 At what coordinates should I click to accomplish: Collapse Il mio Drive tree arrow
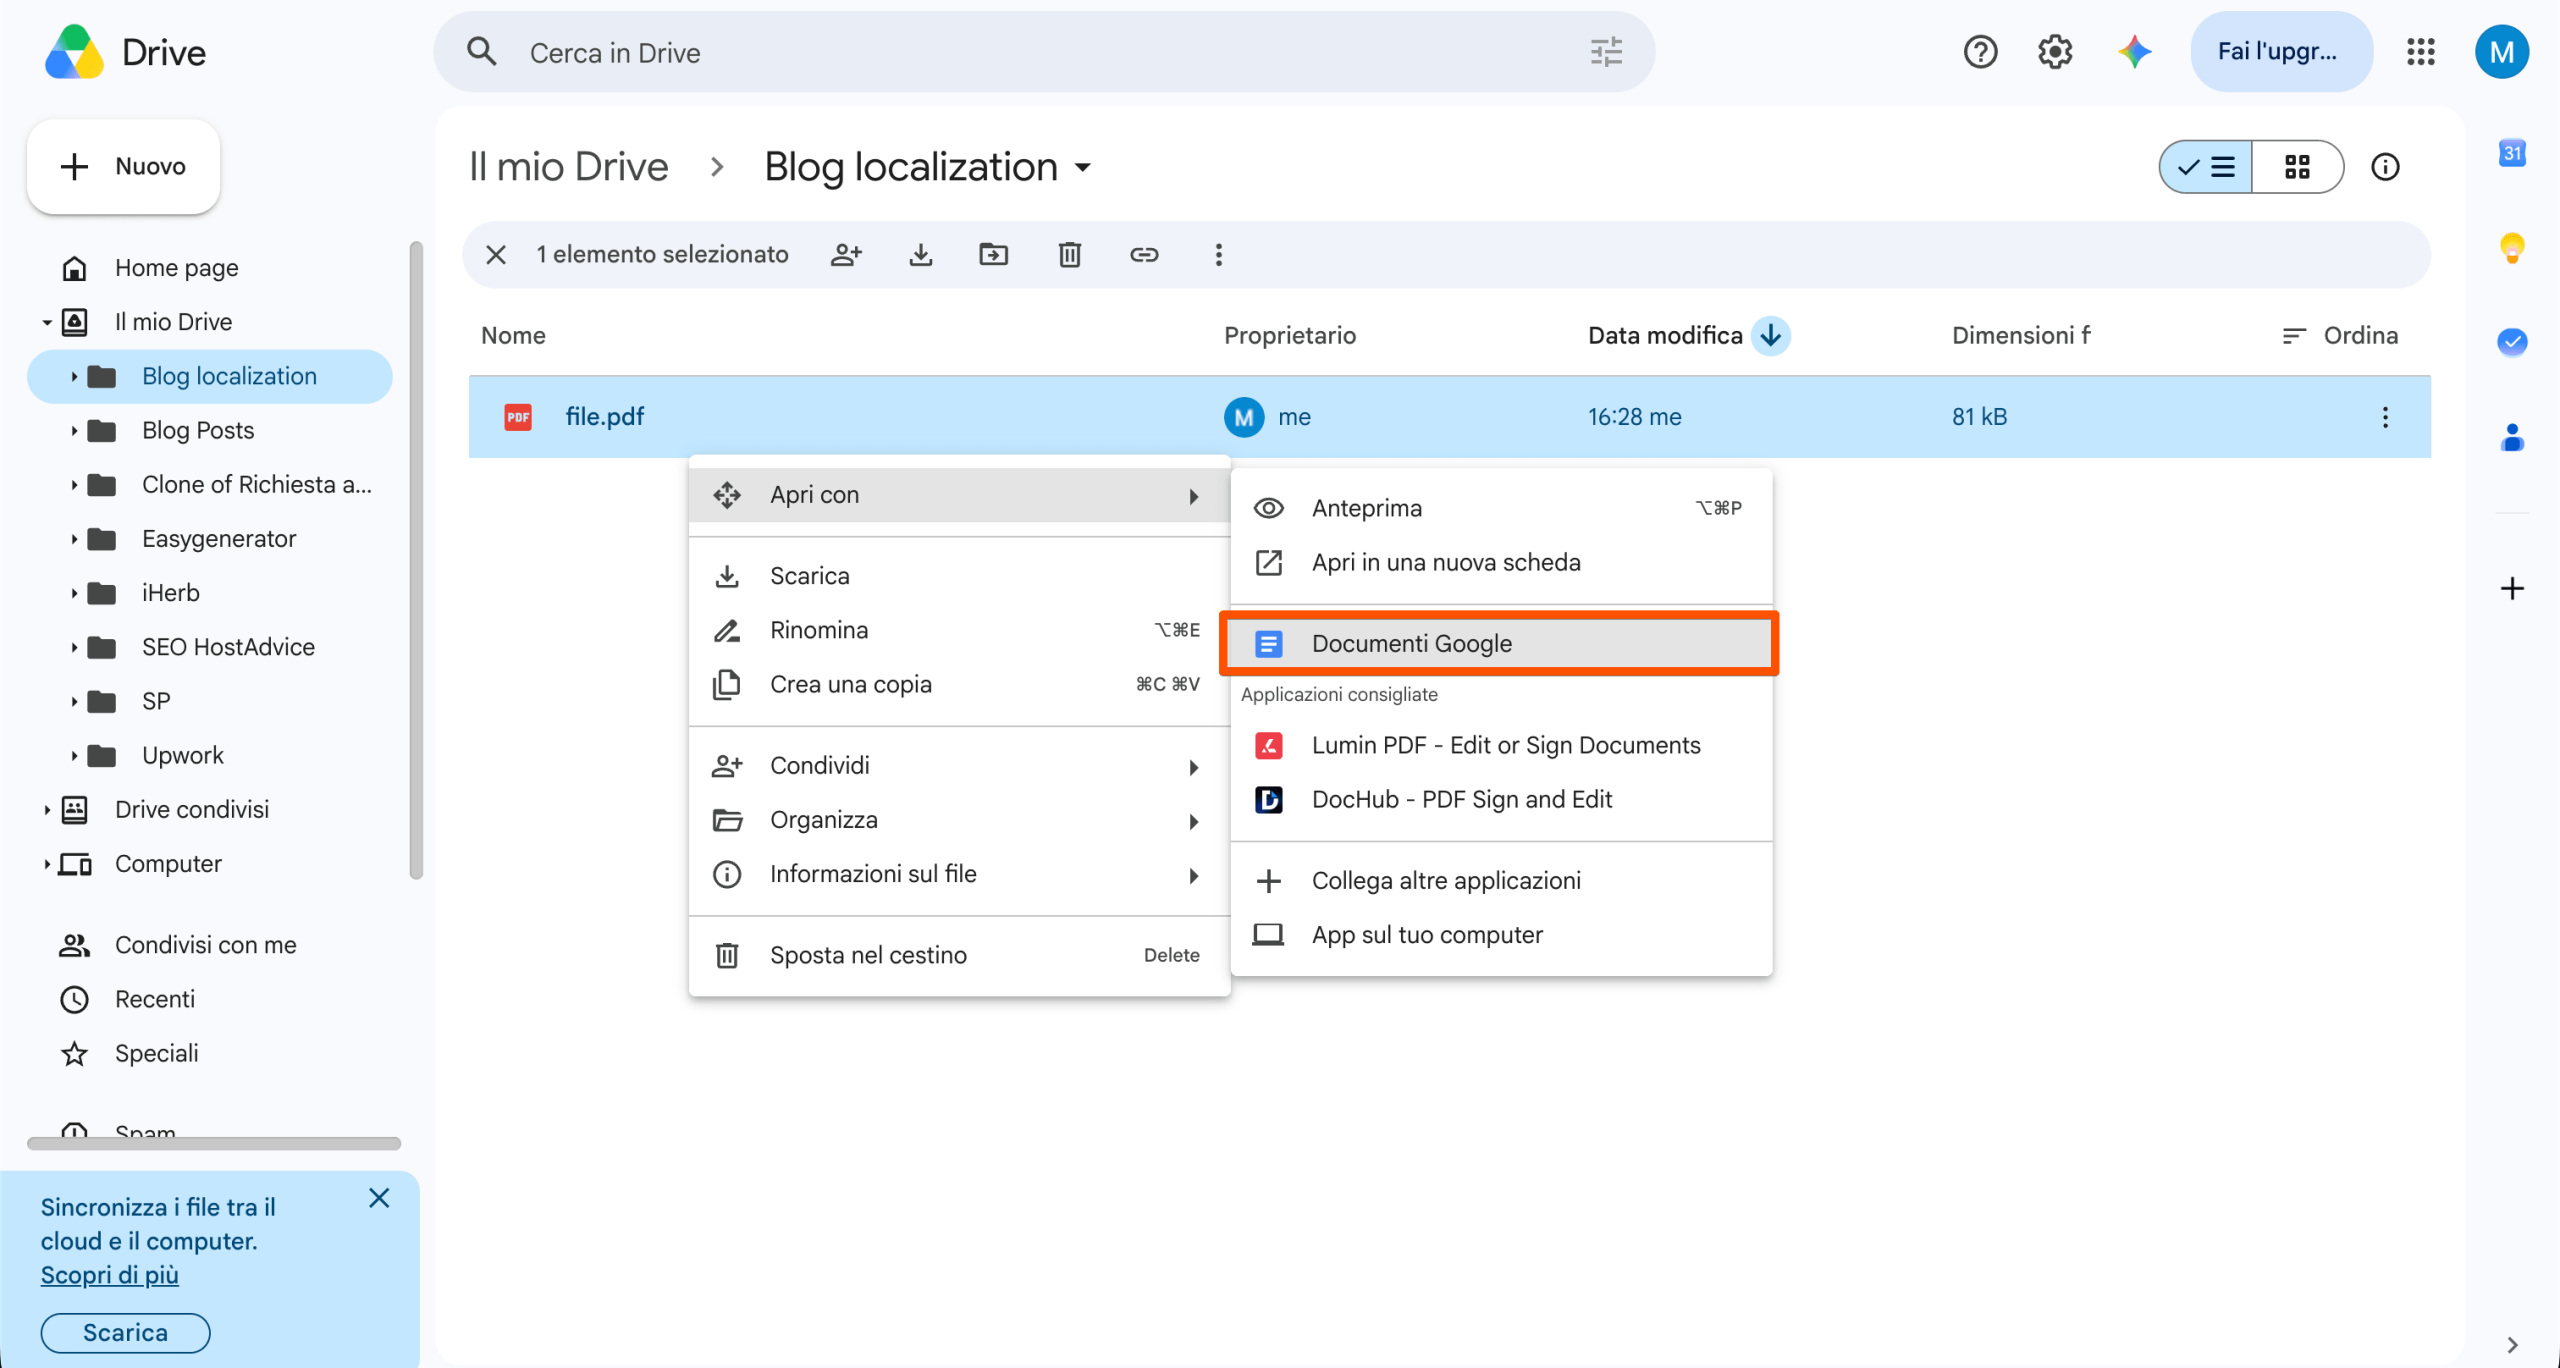pos(46,323)
